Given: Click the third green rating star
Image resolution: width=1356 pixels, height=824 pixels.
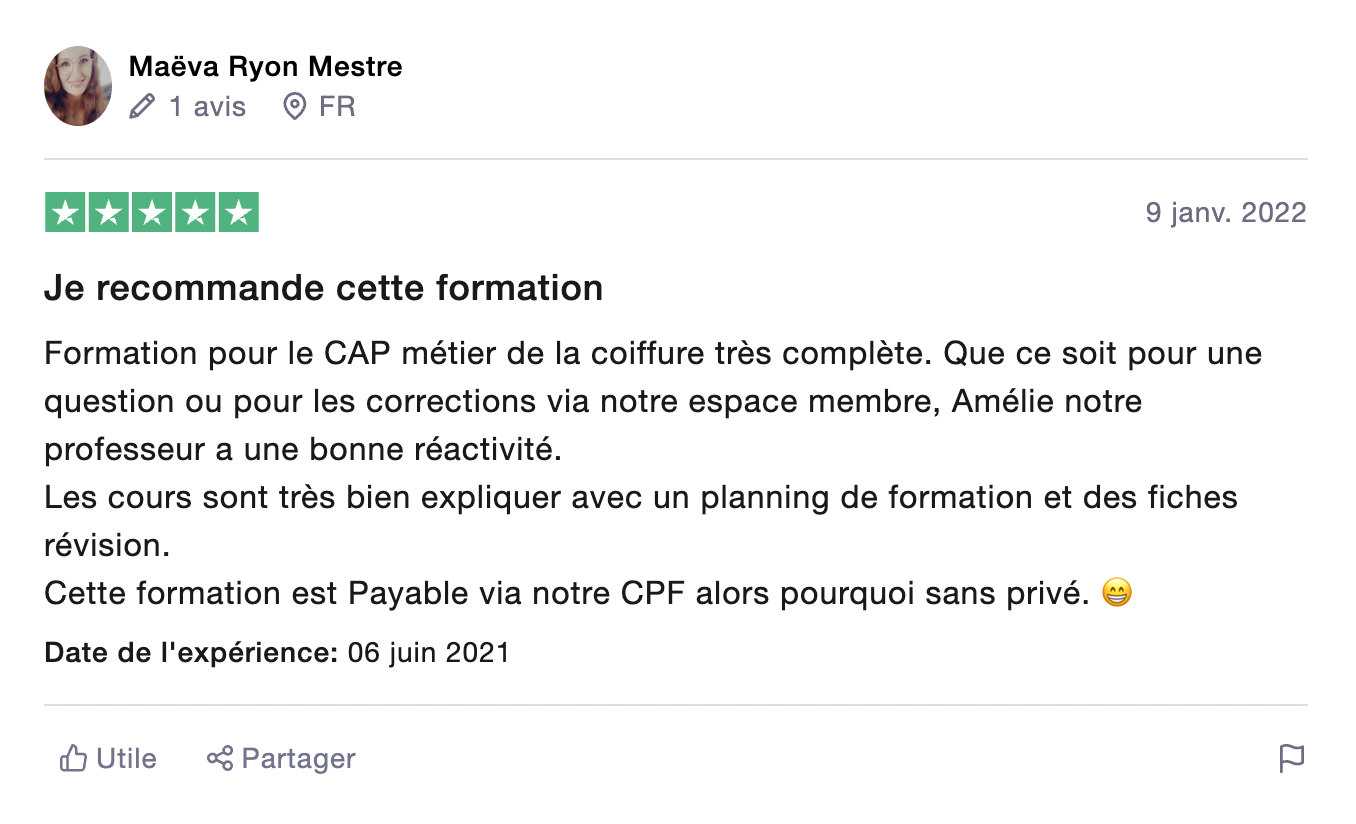Looking at the screenshot, I should tap(152, 212).
